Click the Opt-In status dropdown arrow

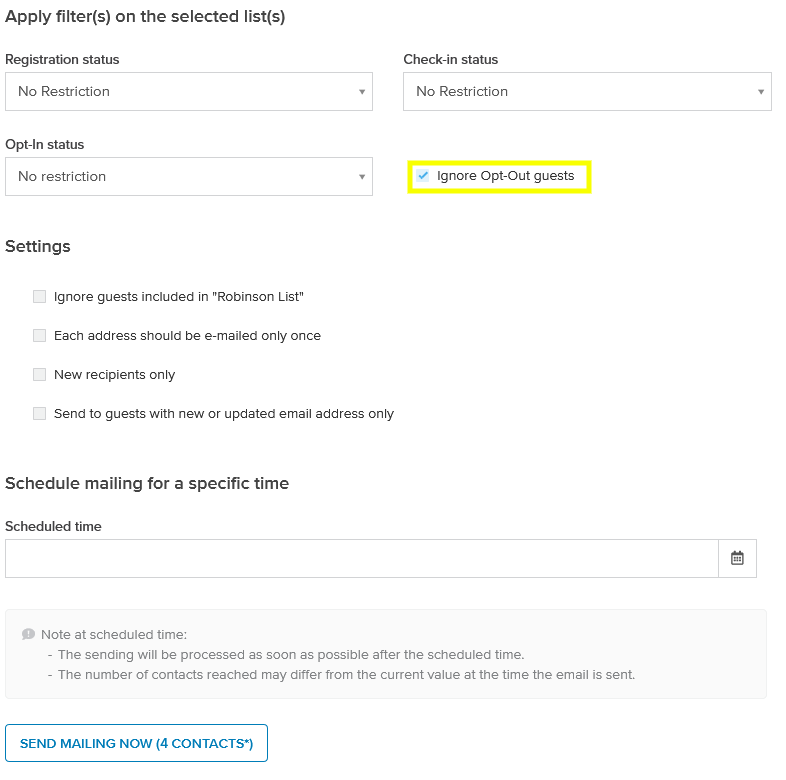click(x=361, y=176)
